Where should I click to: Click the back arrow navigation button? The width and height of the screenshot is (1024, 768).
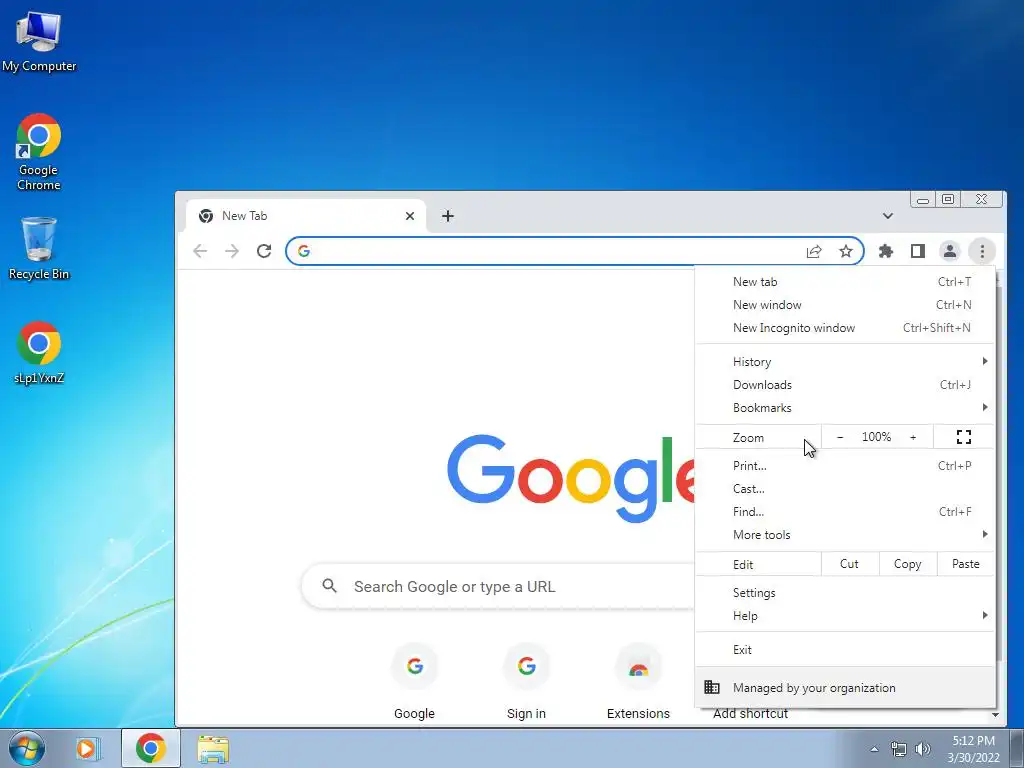coord(200,251)
